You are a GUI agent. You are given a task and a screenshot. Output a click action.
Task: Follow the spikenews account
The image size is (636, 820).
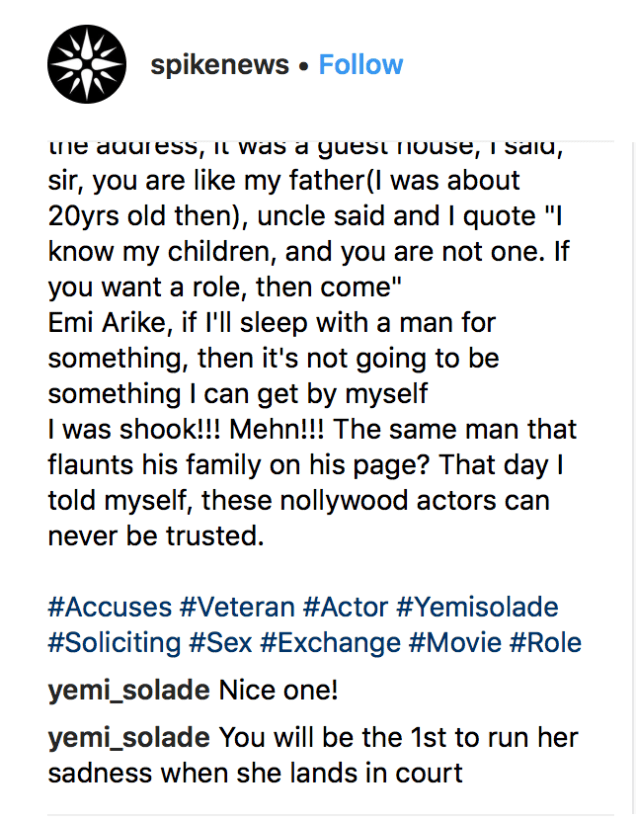click(360, 65)
